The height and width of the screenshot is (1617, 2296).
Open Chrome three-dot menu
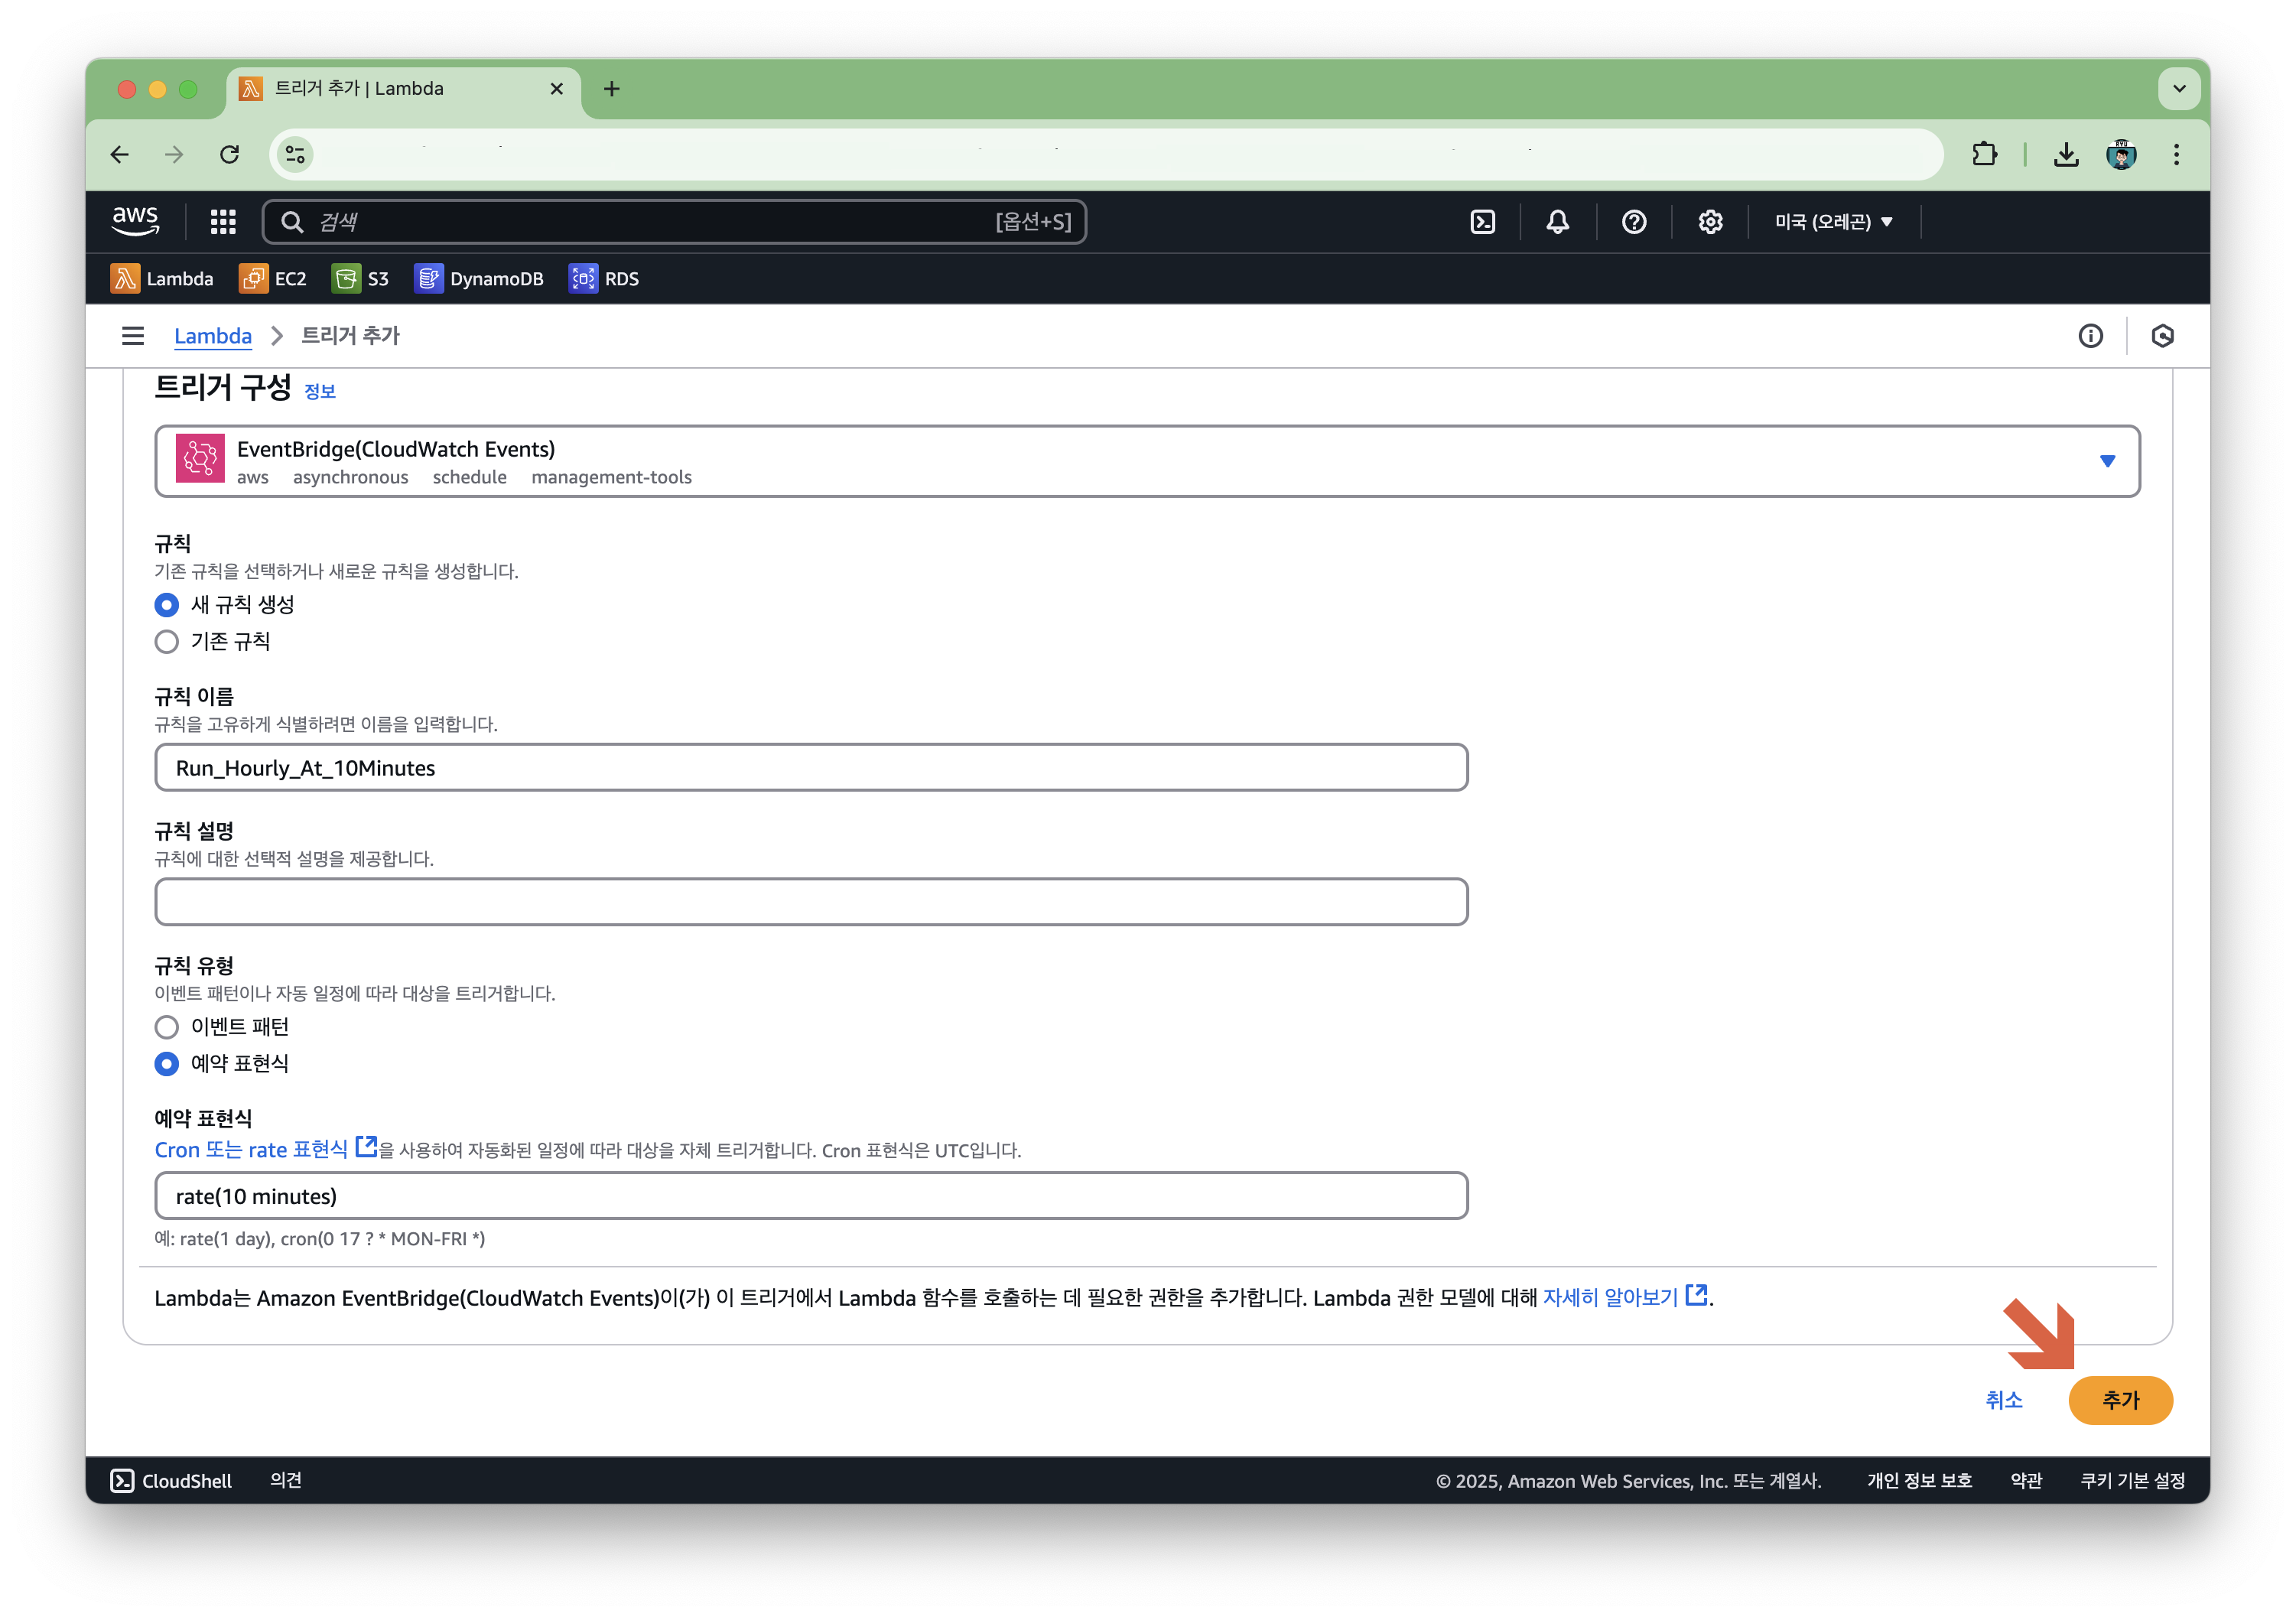2176,154
